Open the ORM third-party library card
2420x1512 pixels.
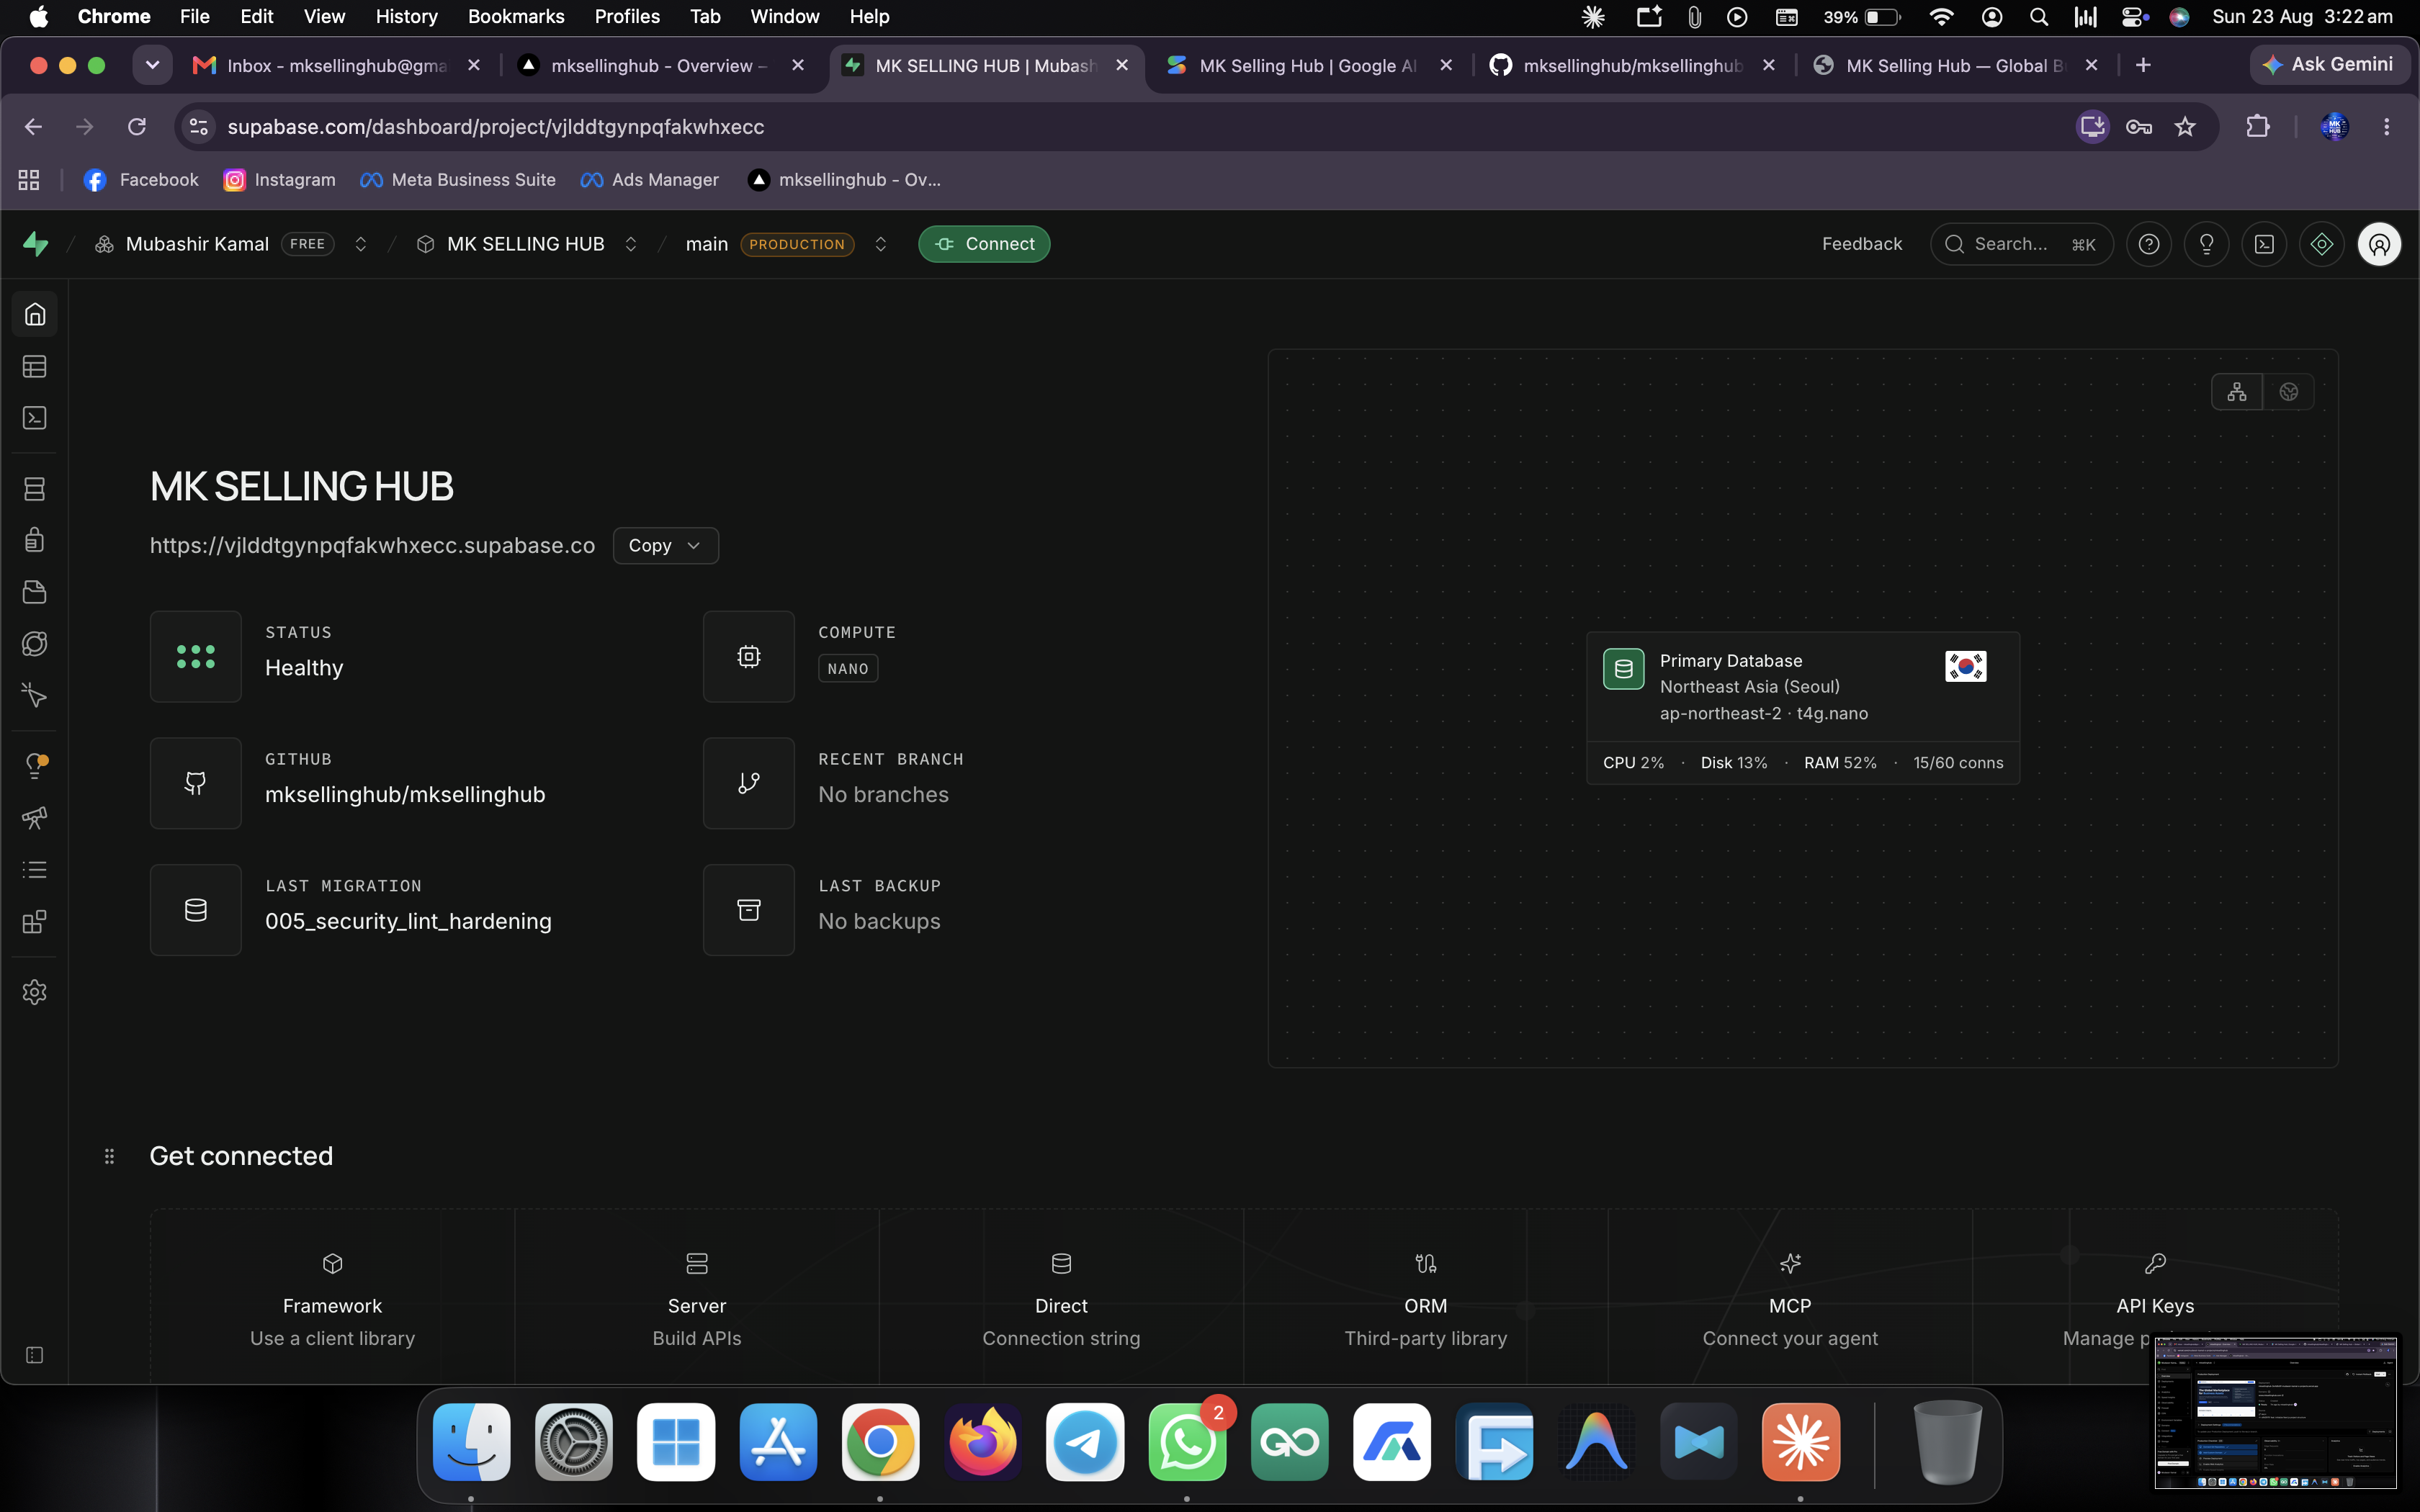coord(1426,1298)
